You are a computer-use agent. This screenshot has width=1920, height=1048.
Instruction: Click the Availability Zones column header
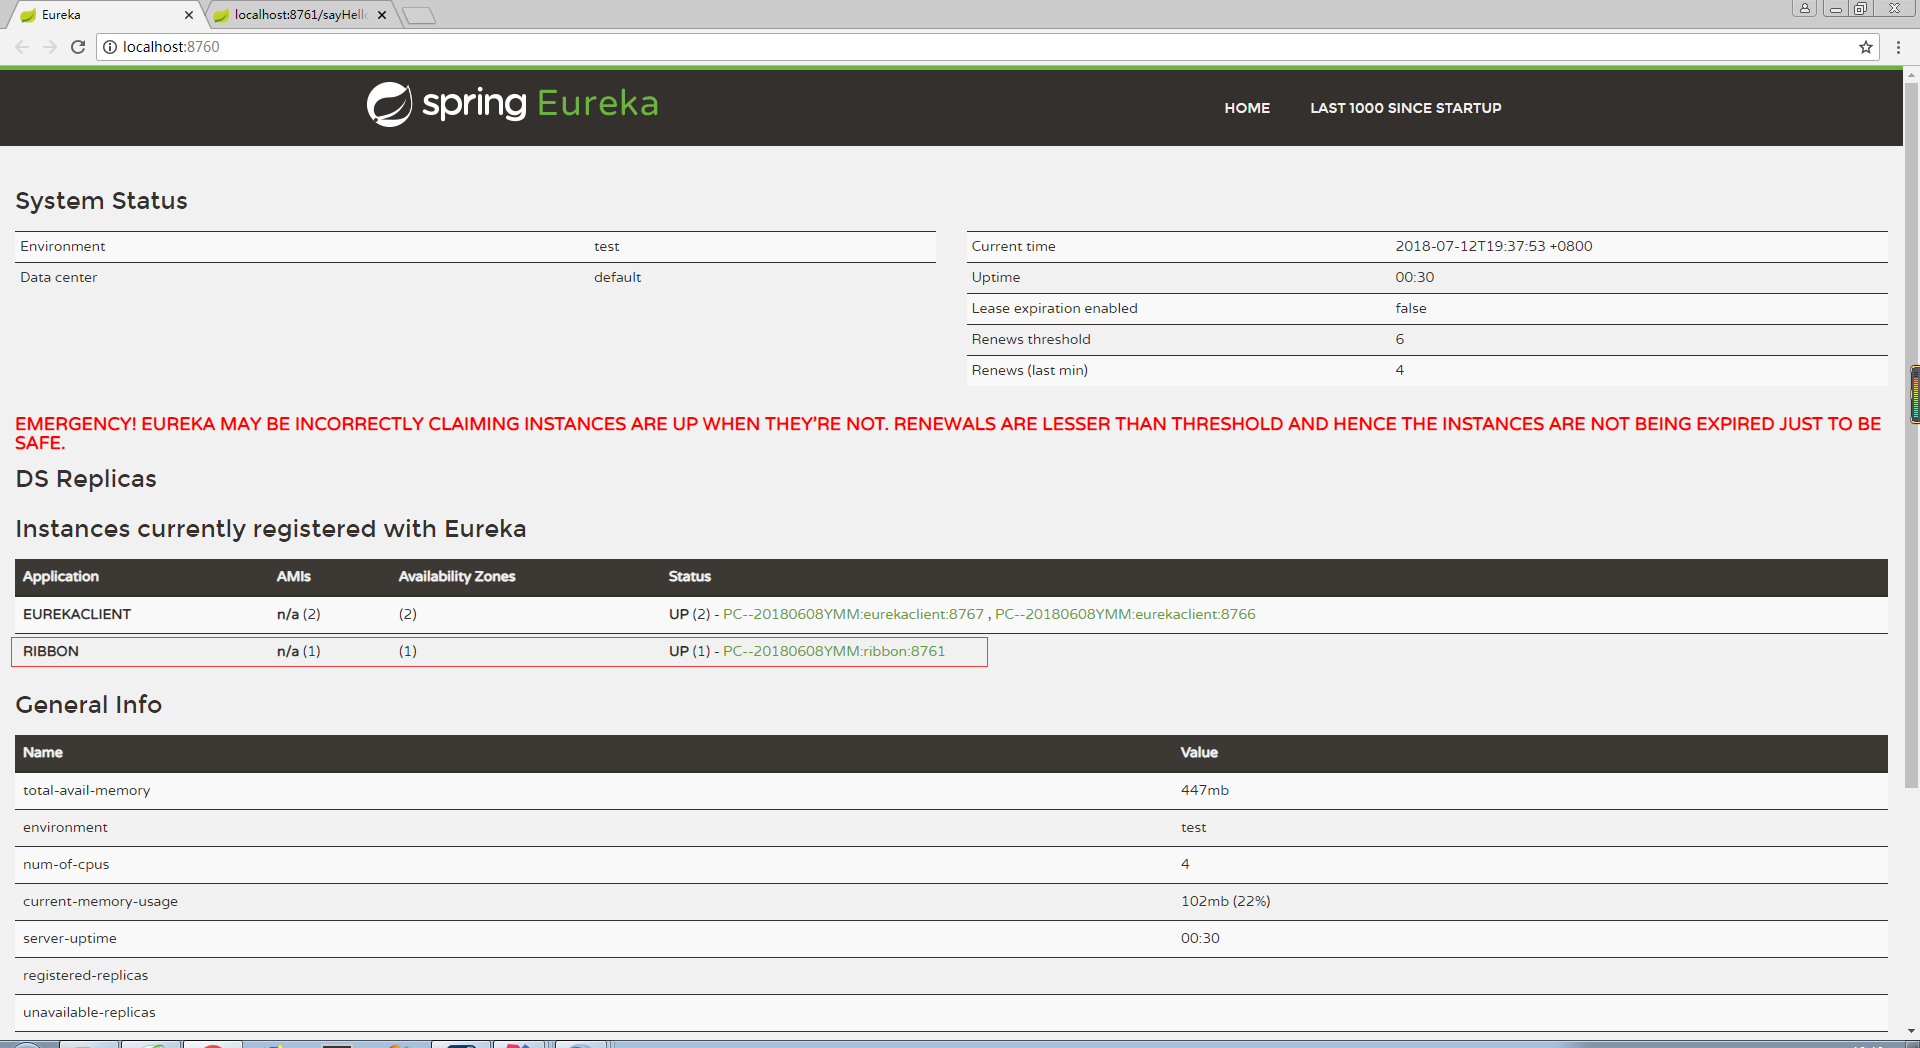(457, 577)
